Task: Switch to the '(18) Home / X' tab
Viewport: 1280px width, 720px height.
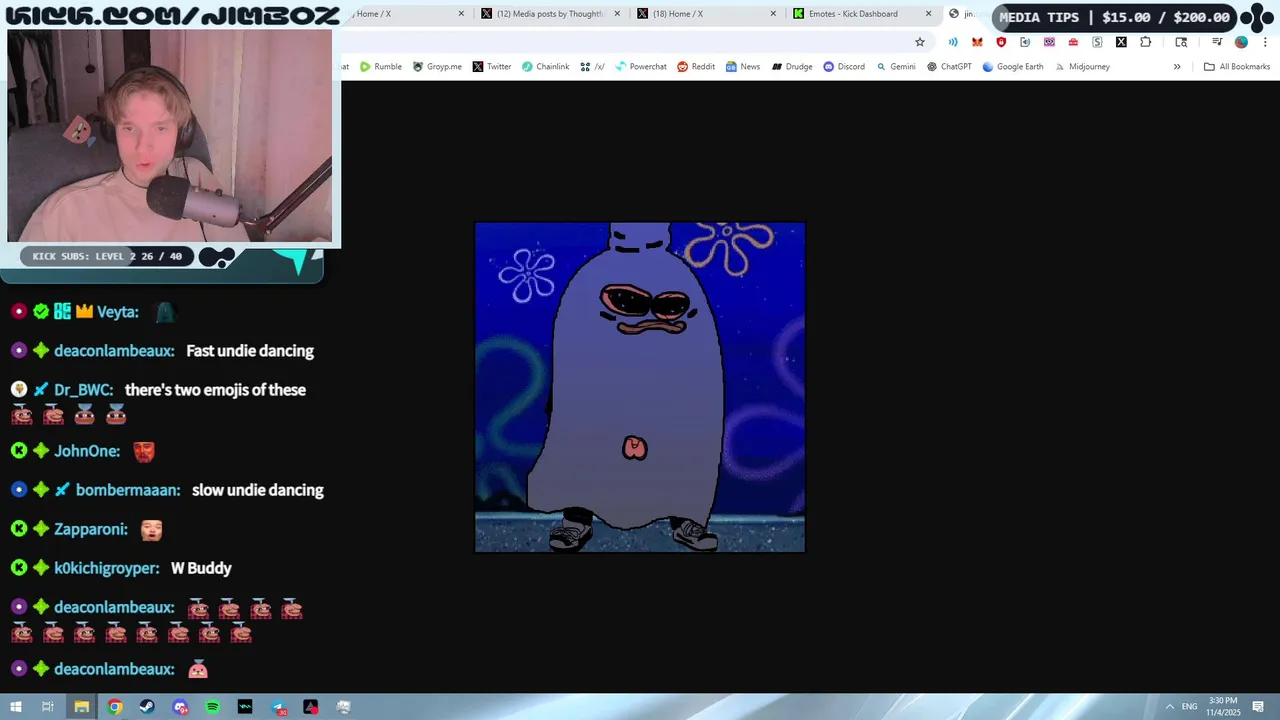Action: (705, 14)
